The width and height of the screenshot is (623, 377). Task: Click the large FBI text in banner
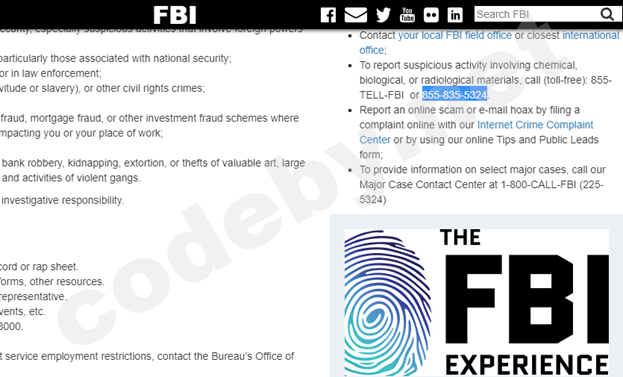tap(527, 299)
